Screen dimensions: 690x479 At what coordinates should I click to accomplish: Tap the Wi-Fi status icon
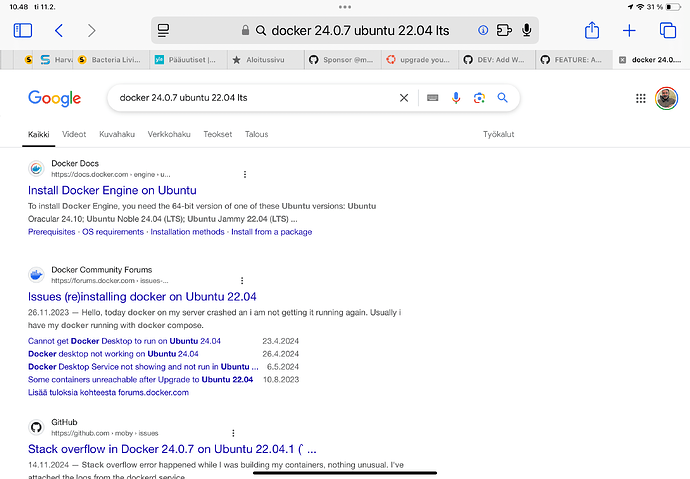[x=640, y=7]
